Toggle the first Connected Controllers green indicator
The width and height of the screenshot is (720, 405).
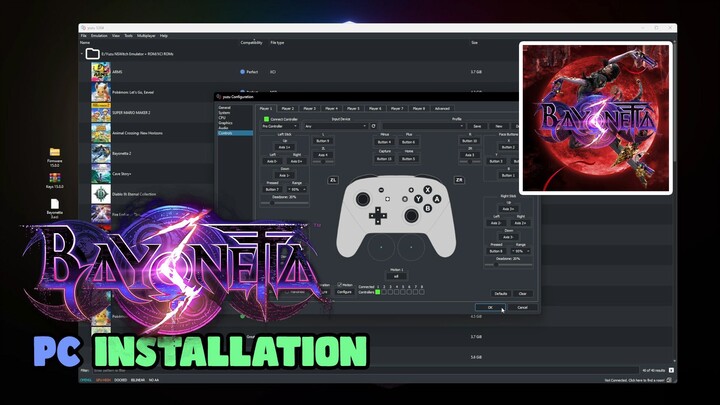pos(379,291)
